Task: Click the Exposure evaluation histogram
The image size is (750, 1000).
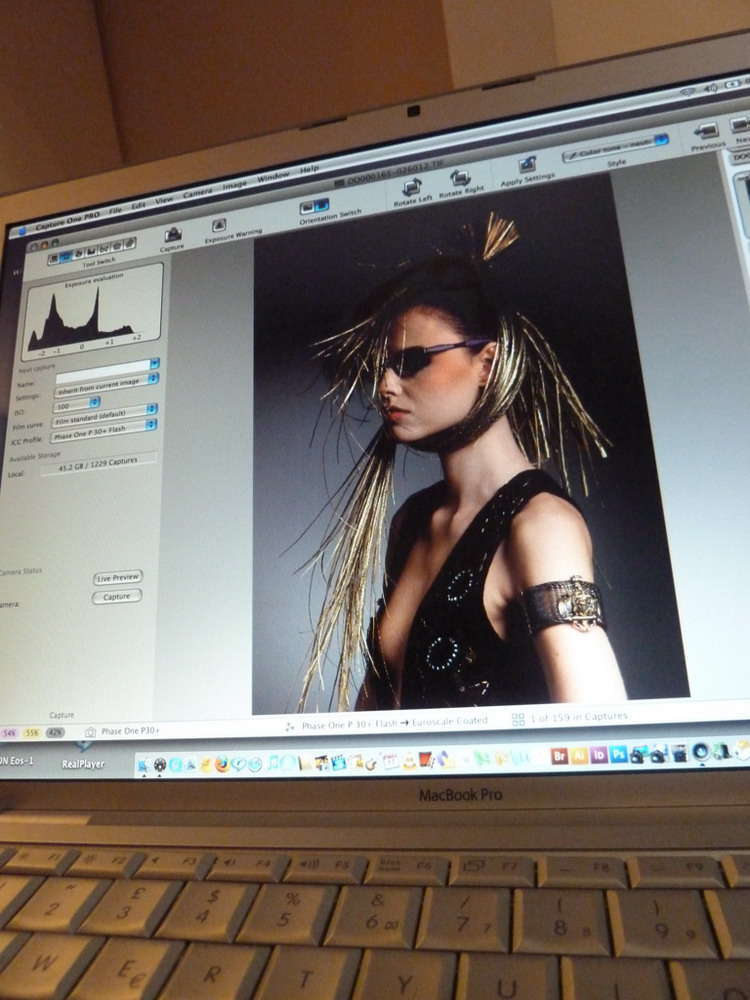Action: [x=90, y=314]
